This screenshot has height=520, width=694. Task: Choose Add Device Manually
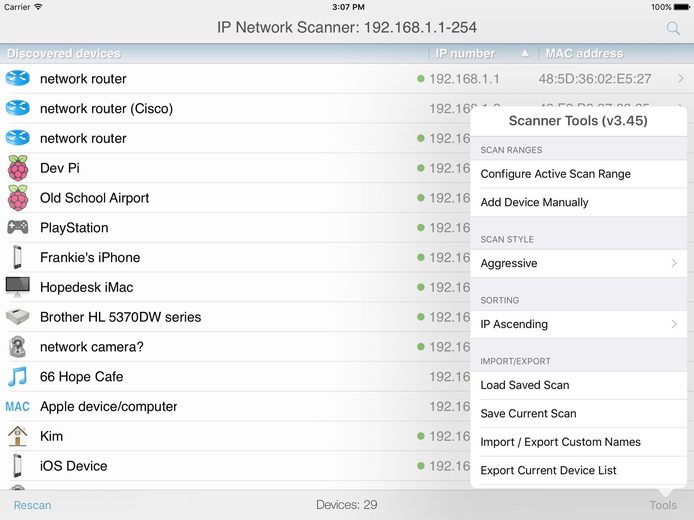(x=578, y=202)
